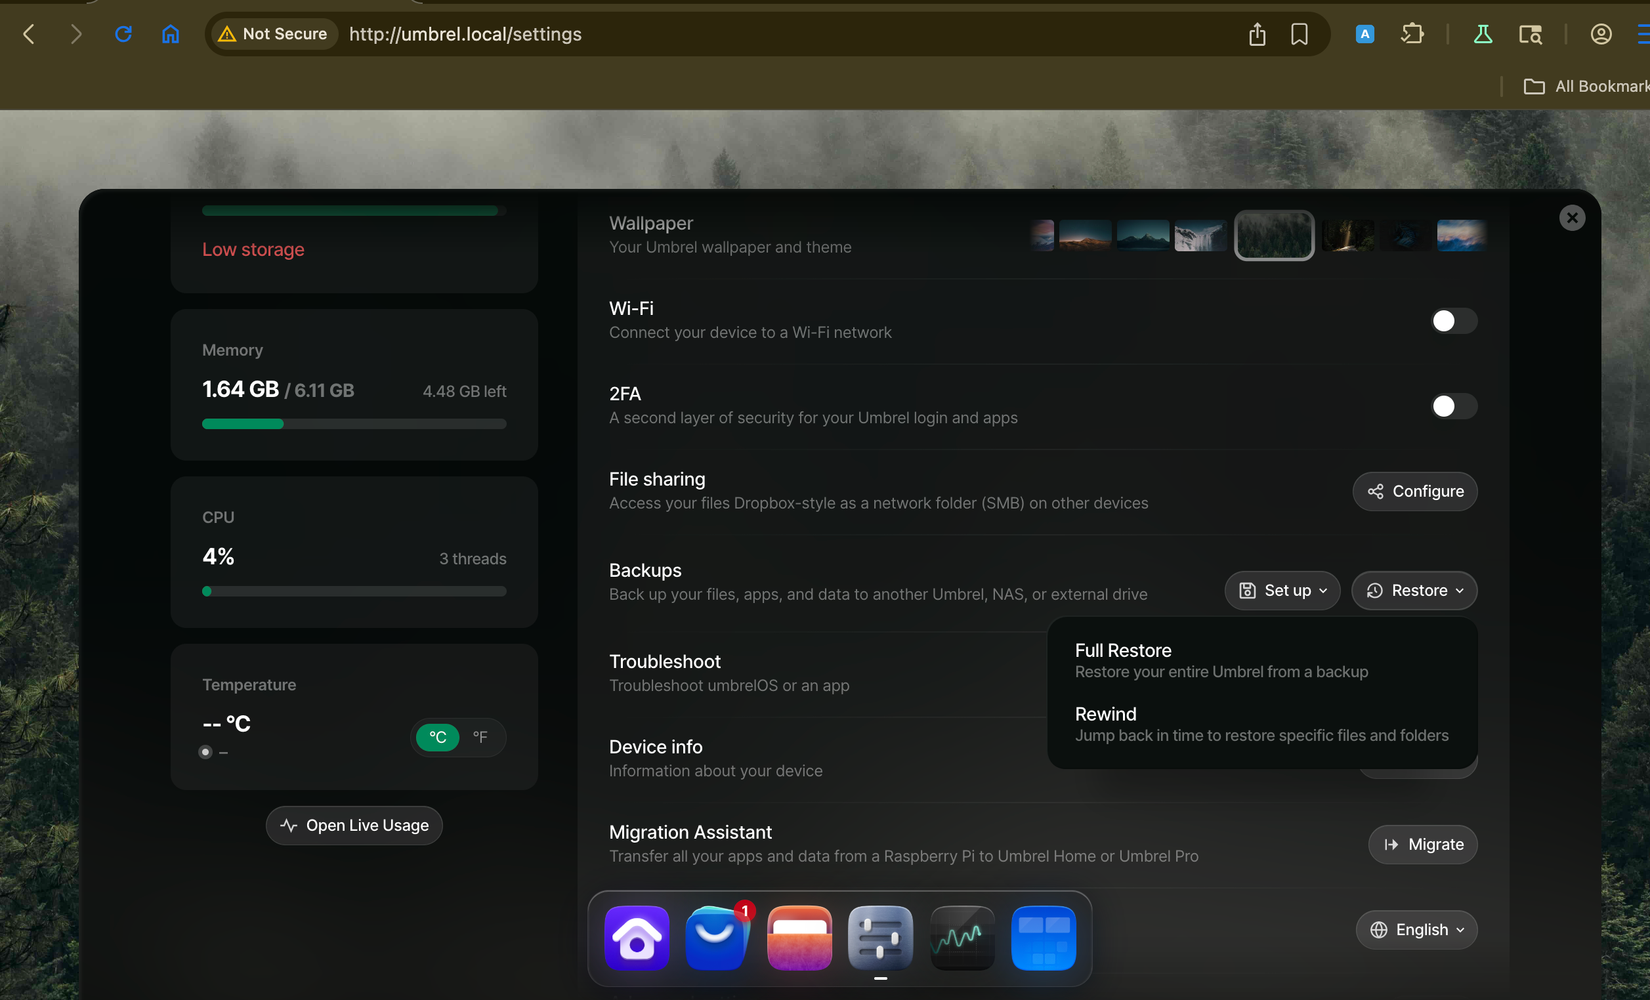Click the browser back arrow
Viewport: 1650px width, 1000px height.
[x=29, y=34]
